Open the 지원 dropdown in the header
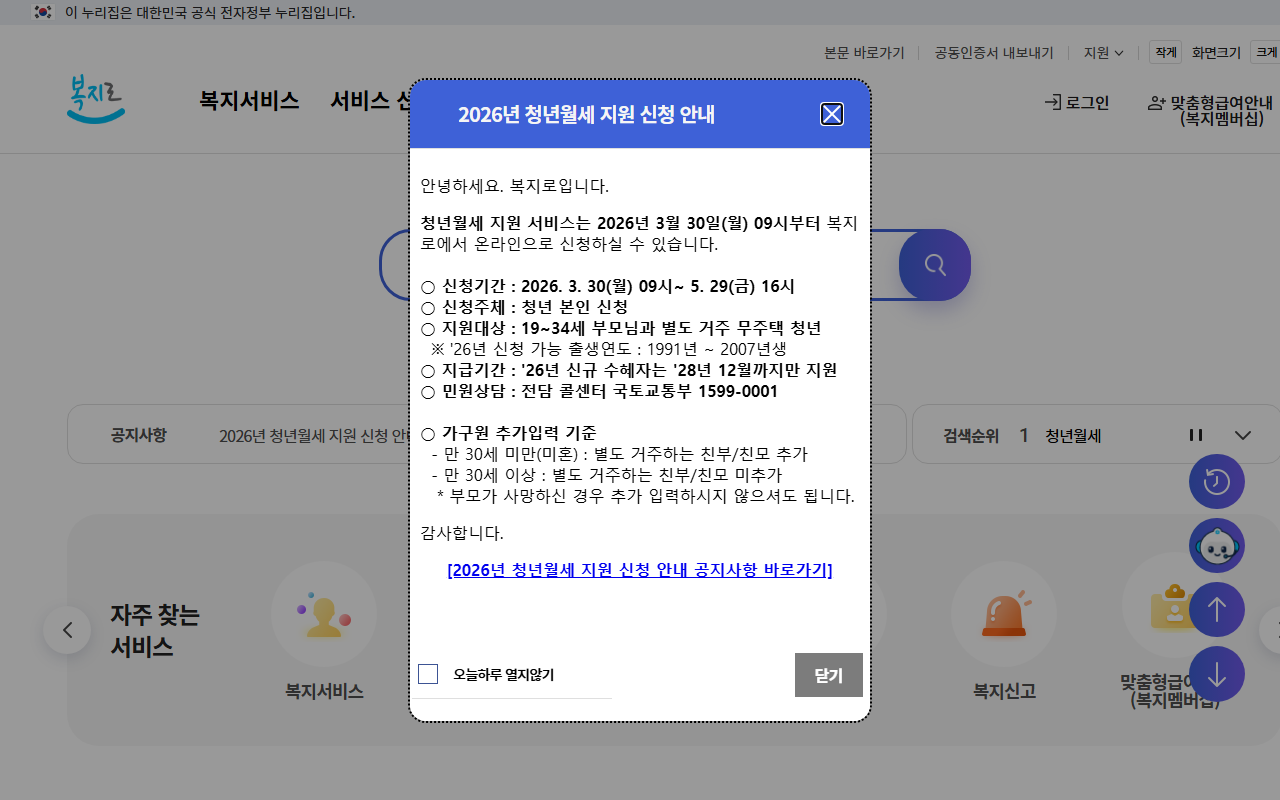1280x800 pixels. [x=1101, y=52]
